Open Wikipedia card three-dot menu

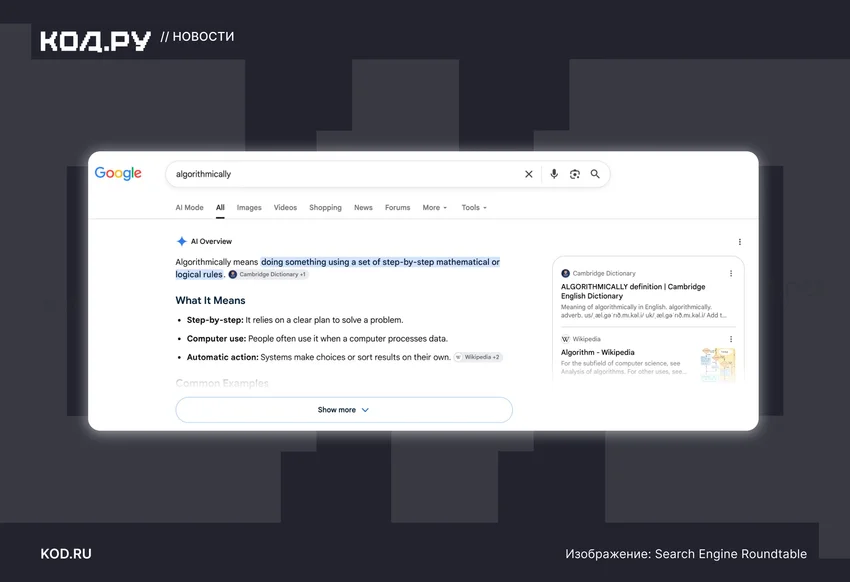tap(731, 339)
